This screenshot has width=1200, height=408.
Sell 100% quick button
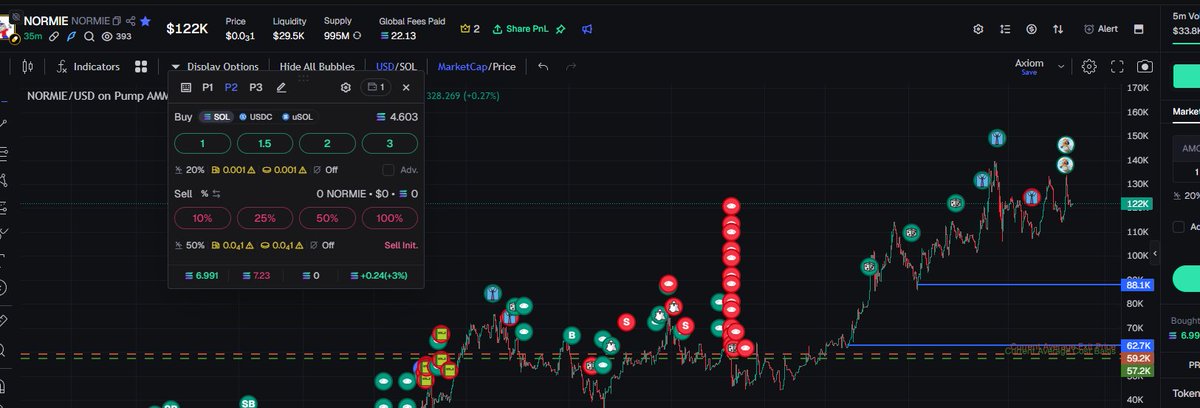click(x=389, y=218)
